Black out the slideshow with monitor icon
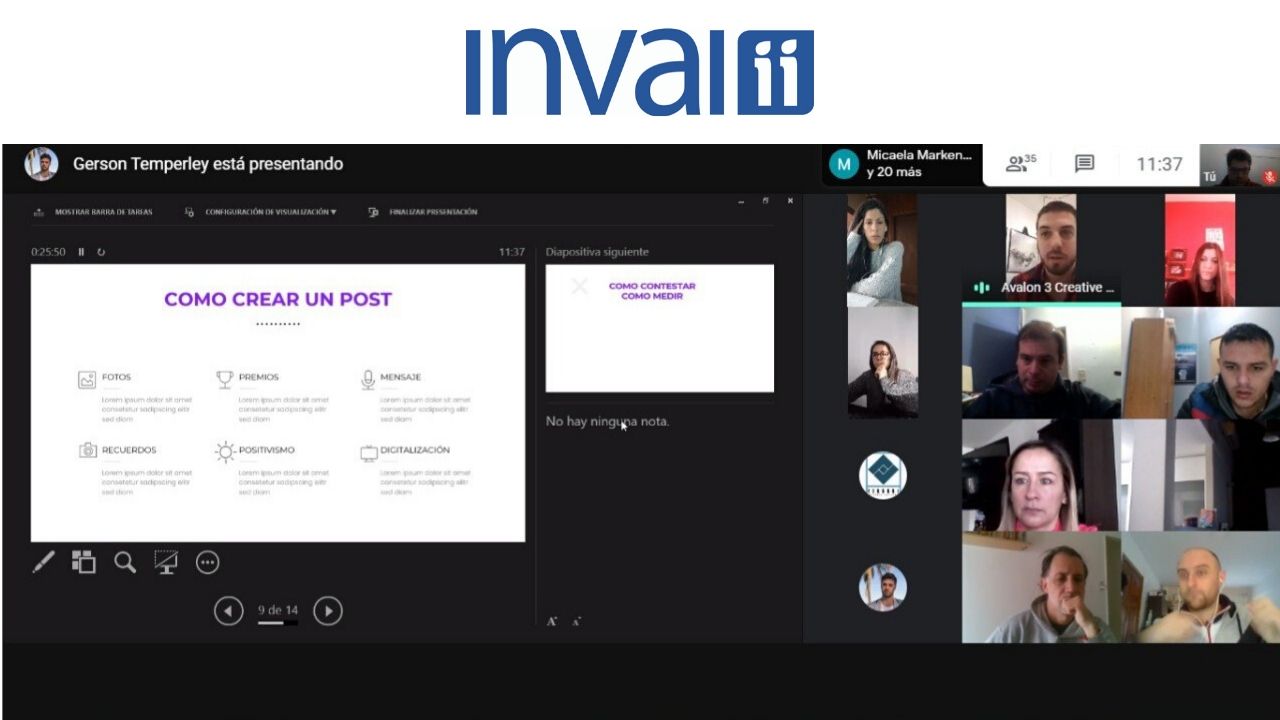 pos(166,562)
